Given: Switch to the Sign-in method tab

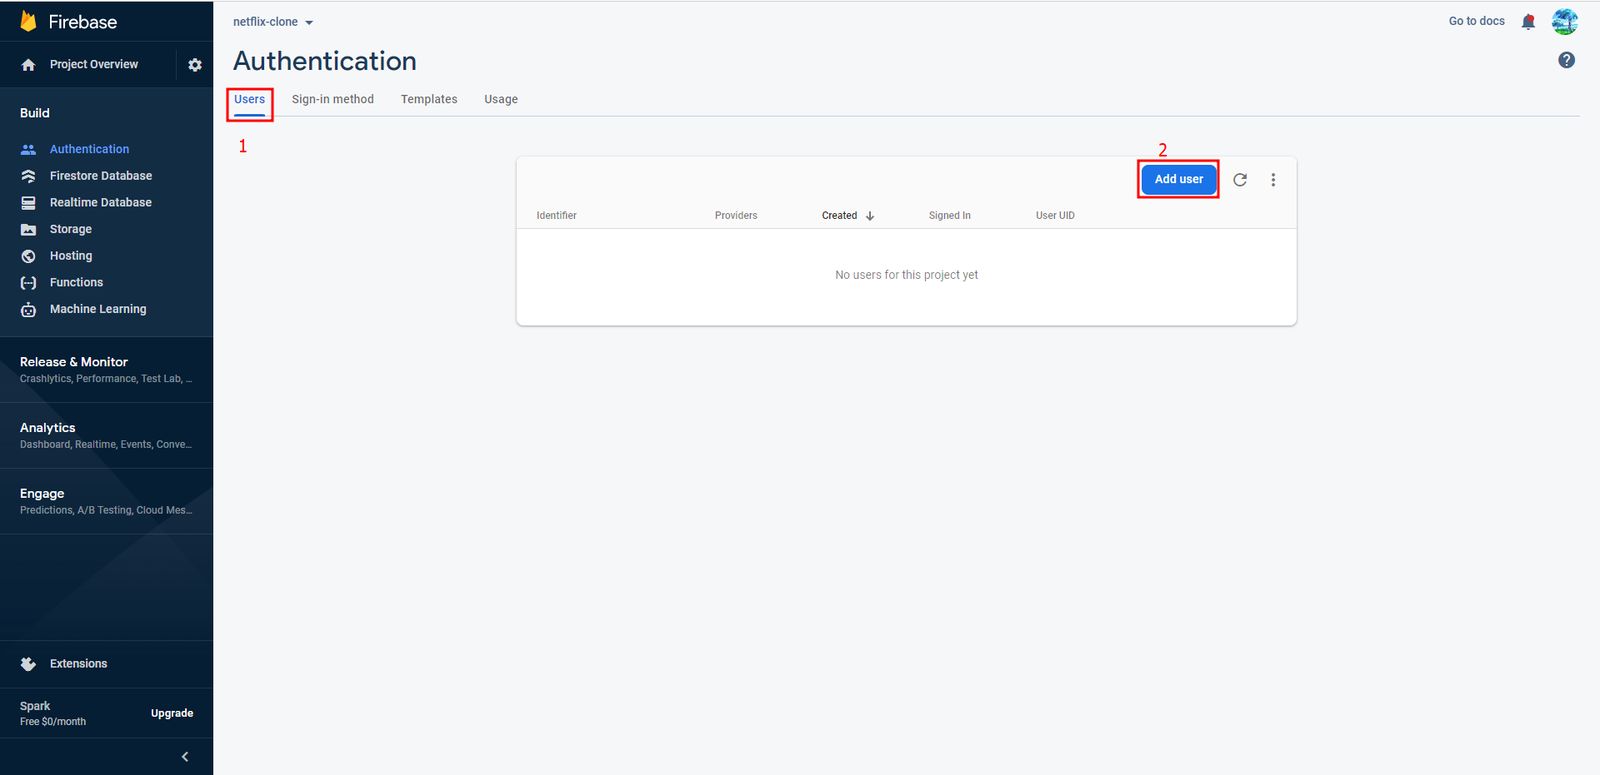Looking at the screenshot, I should tap(333, 99).
